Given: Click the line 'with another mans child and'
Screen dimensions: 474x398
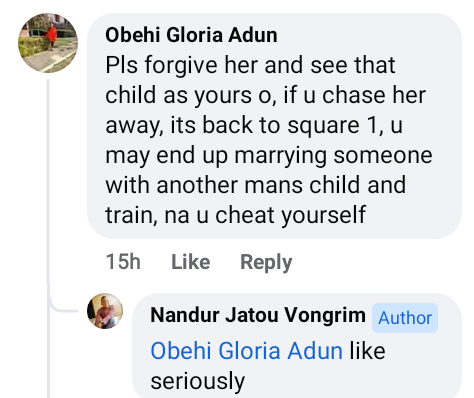Looking at the screenshot, I should 256,185.
